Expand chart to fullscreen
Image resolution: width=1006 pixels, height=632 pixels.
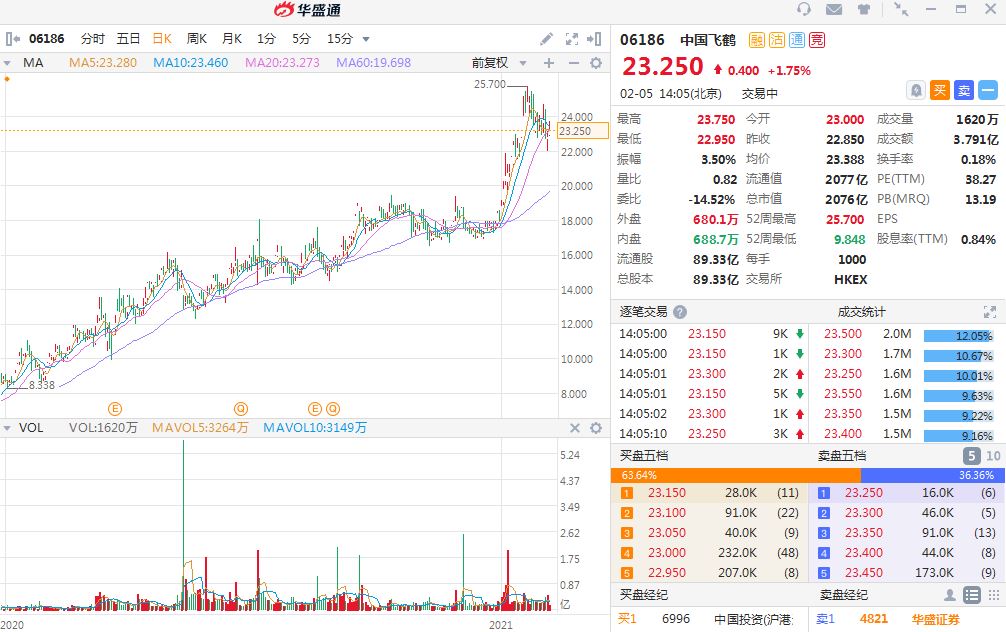(x=572, y=39)
